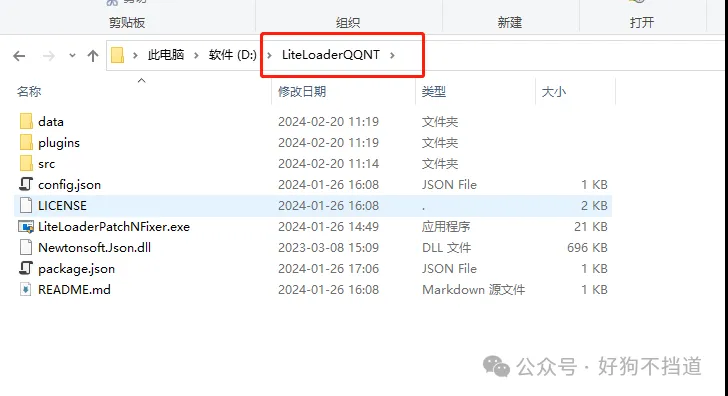Sort by the 修改日期 column header

(302, 91)
